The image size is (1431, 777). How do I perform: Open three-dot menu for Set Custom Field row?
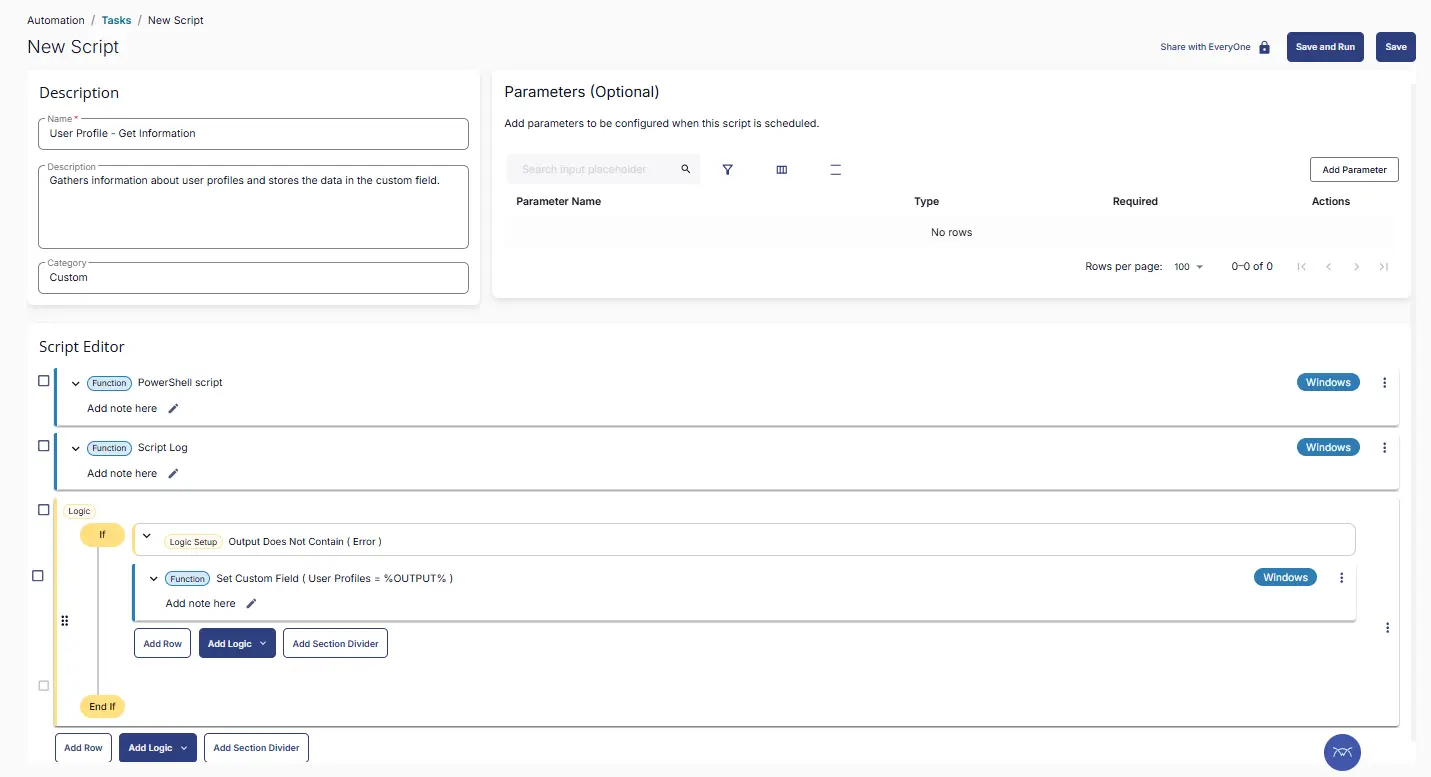(1341, 578)
